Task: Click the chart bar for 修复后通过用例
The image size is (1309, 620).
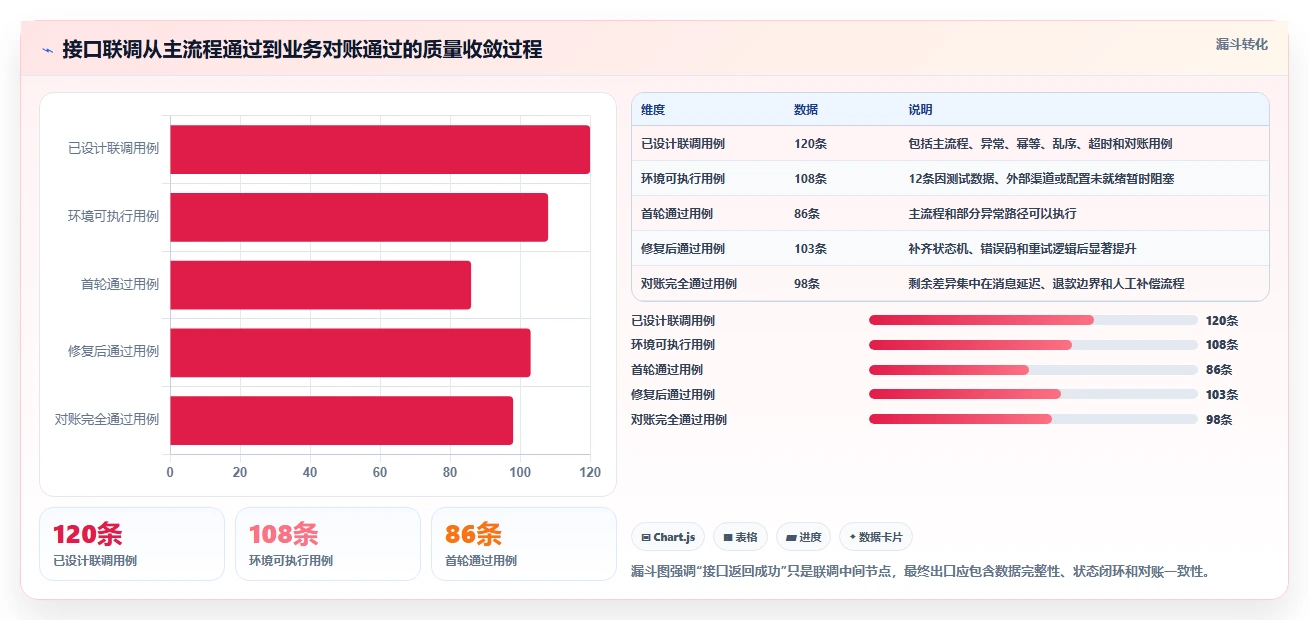Action: pos(350,352)
